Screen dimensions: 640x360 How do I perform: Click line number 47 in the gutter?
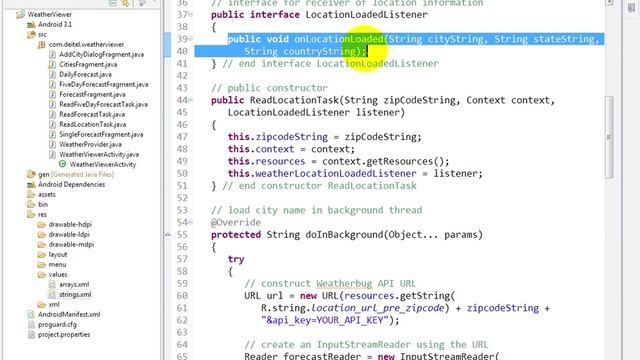pyautogui.click(x=182, y=137)
